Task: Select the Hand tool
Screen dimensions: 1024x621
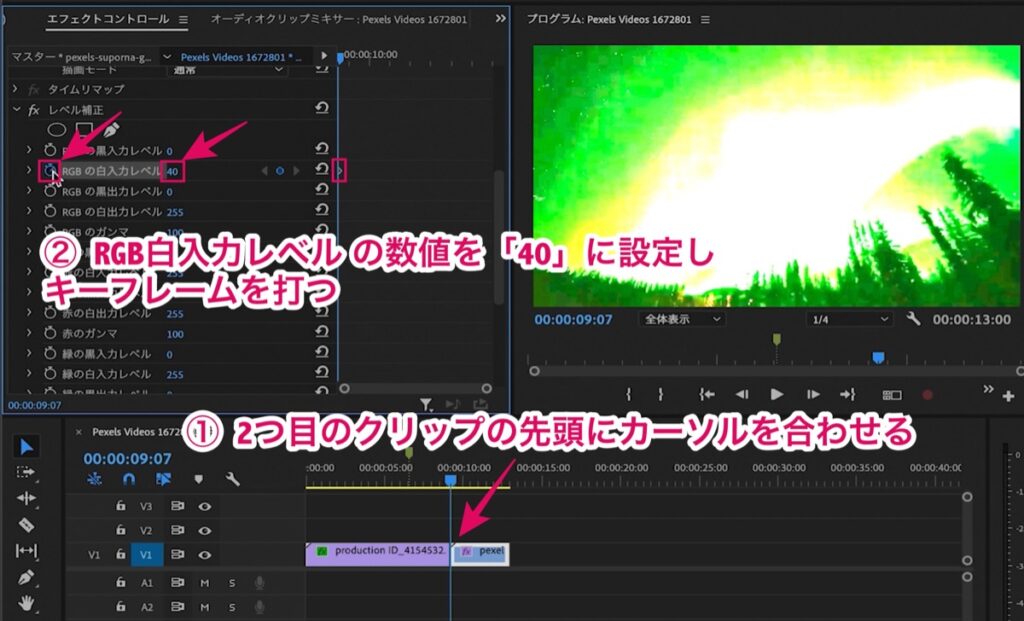Action: (x=26, y=603)
